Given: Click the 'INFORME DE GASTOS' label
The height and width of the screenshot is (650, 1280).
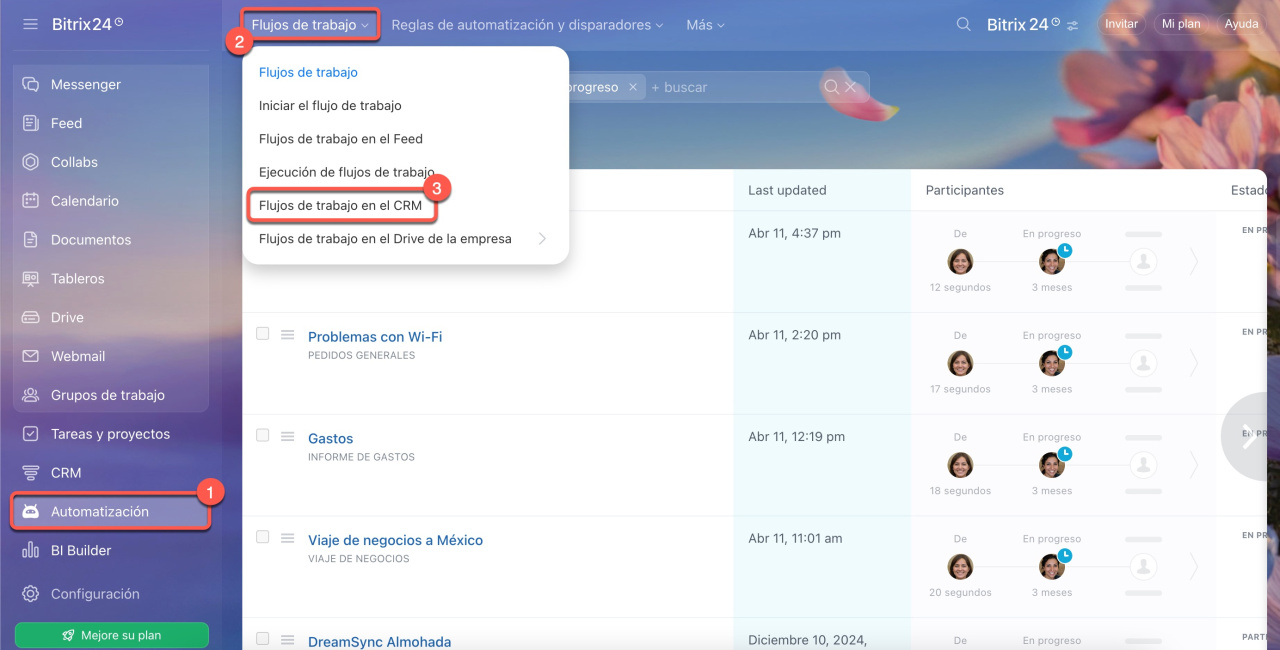Looking at the screenshot, I should click(x=361, y=457).
